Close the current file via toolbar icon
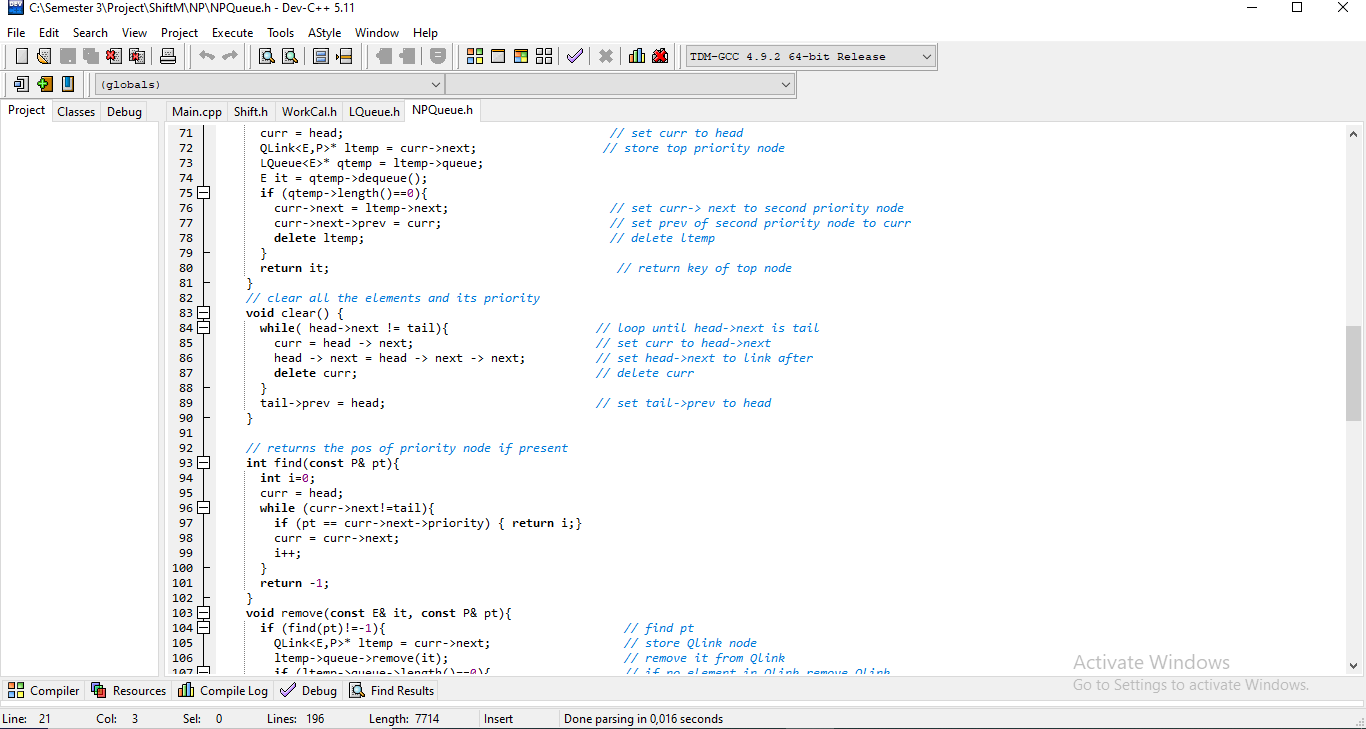1366x729 pixels. pos(113,56)
